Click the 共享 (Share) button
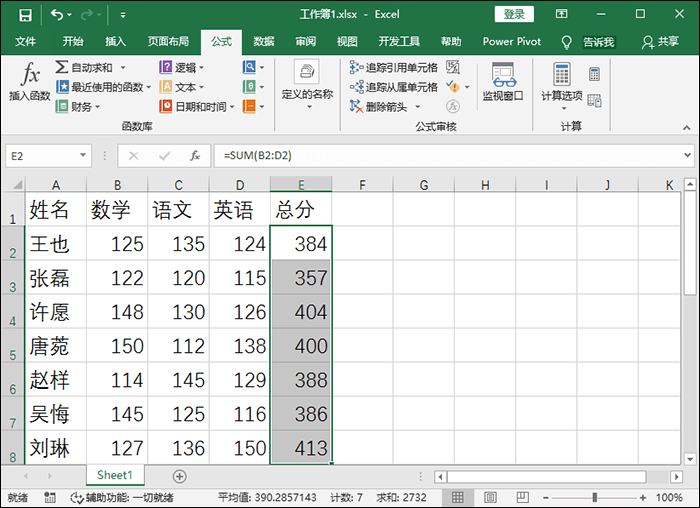Image resolution: width=700 pixels, height=508 pixels. pos(661,42)
